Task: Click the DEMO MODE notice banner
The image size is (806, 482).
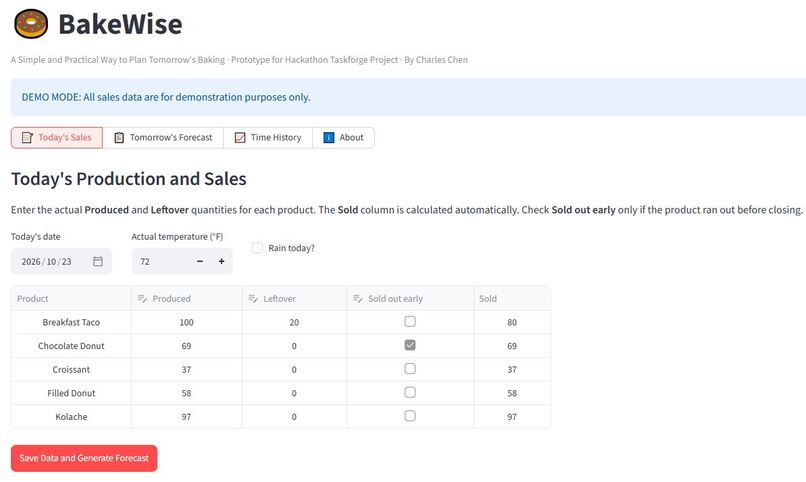Action: [408, 97]
